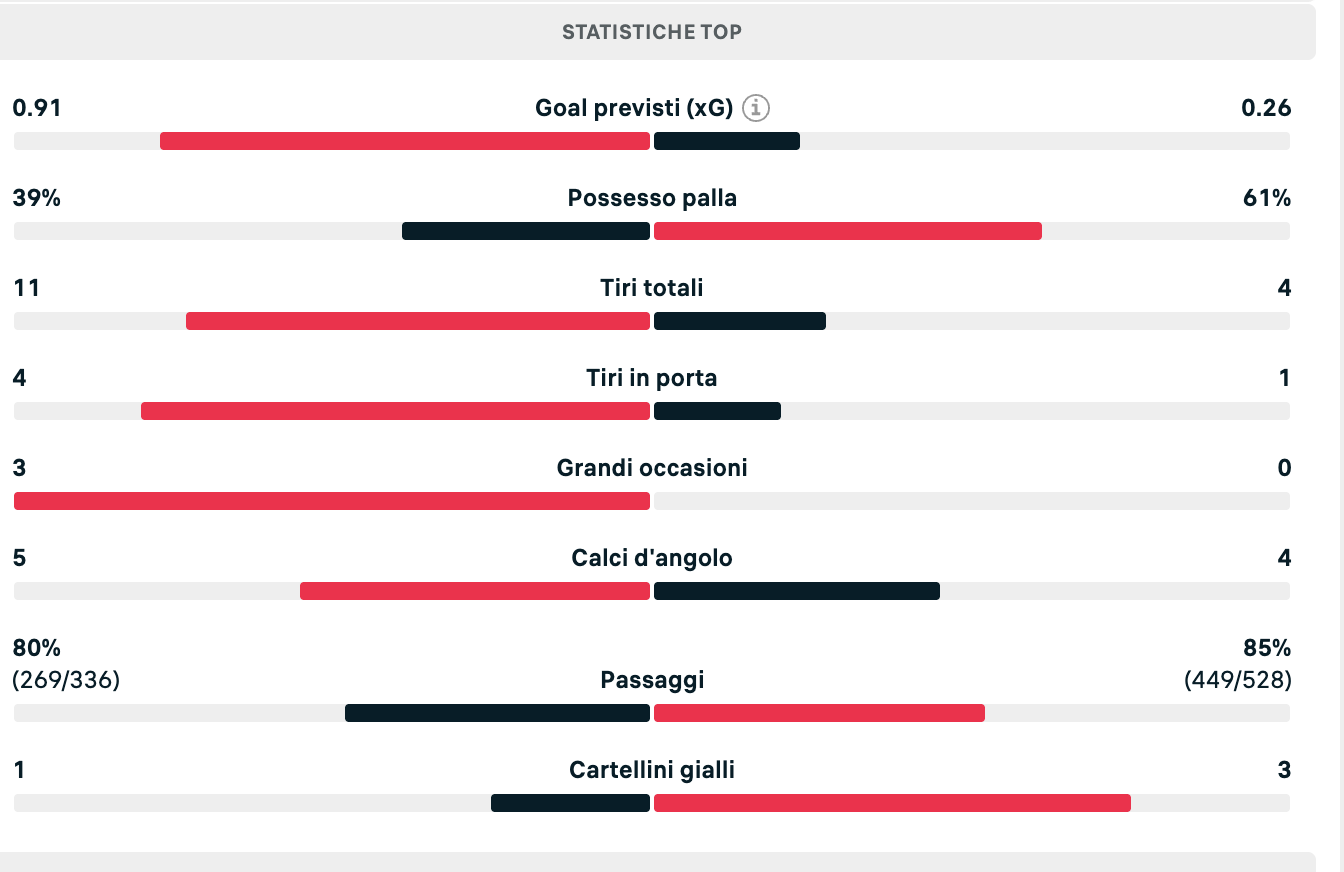
Task: Click the red xG bar for 0.91
Action: click(x=405, y=141)
